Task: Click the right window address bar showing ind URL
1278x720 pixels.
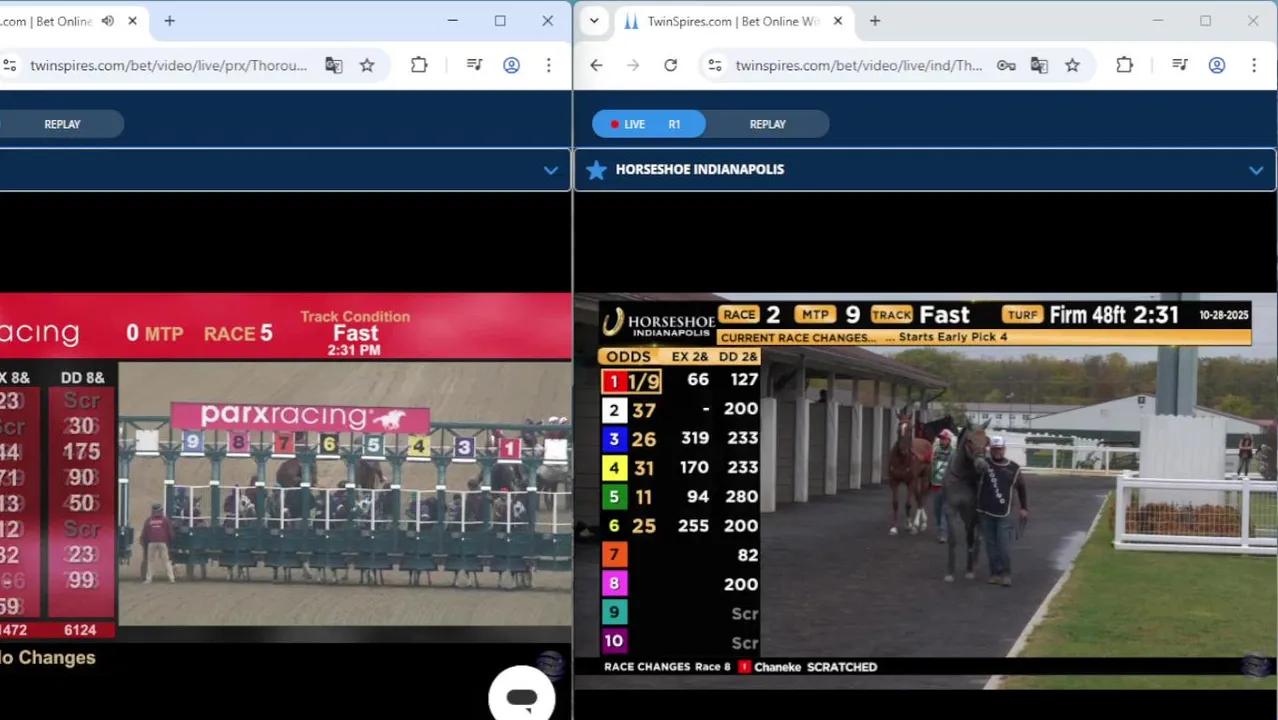Action: point(859,65)
